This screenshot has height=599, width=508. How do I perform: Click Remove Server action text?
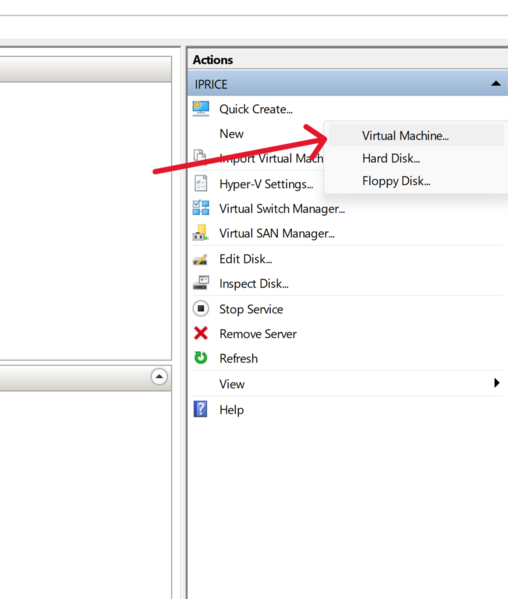(x=258, y=334)
